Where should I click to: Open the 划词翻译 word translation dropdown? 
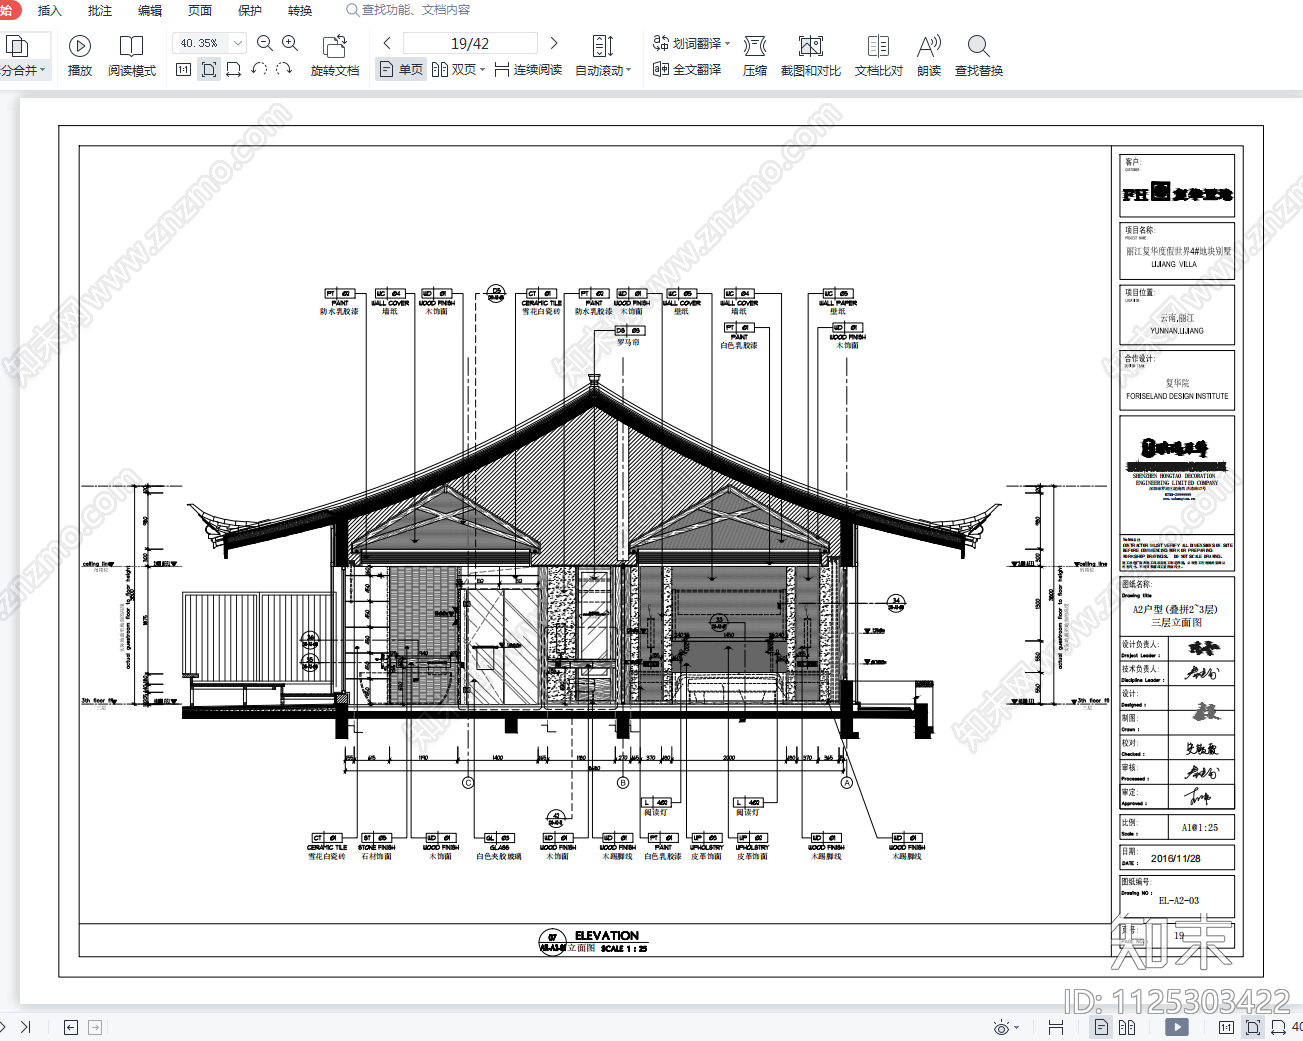click(692, 43)
